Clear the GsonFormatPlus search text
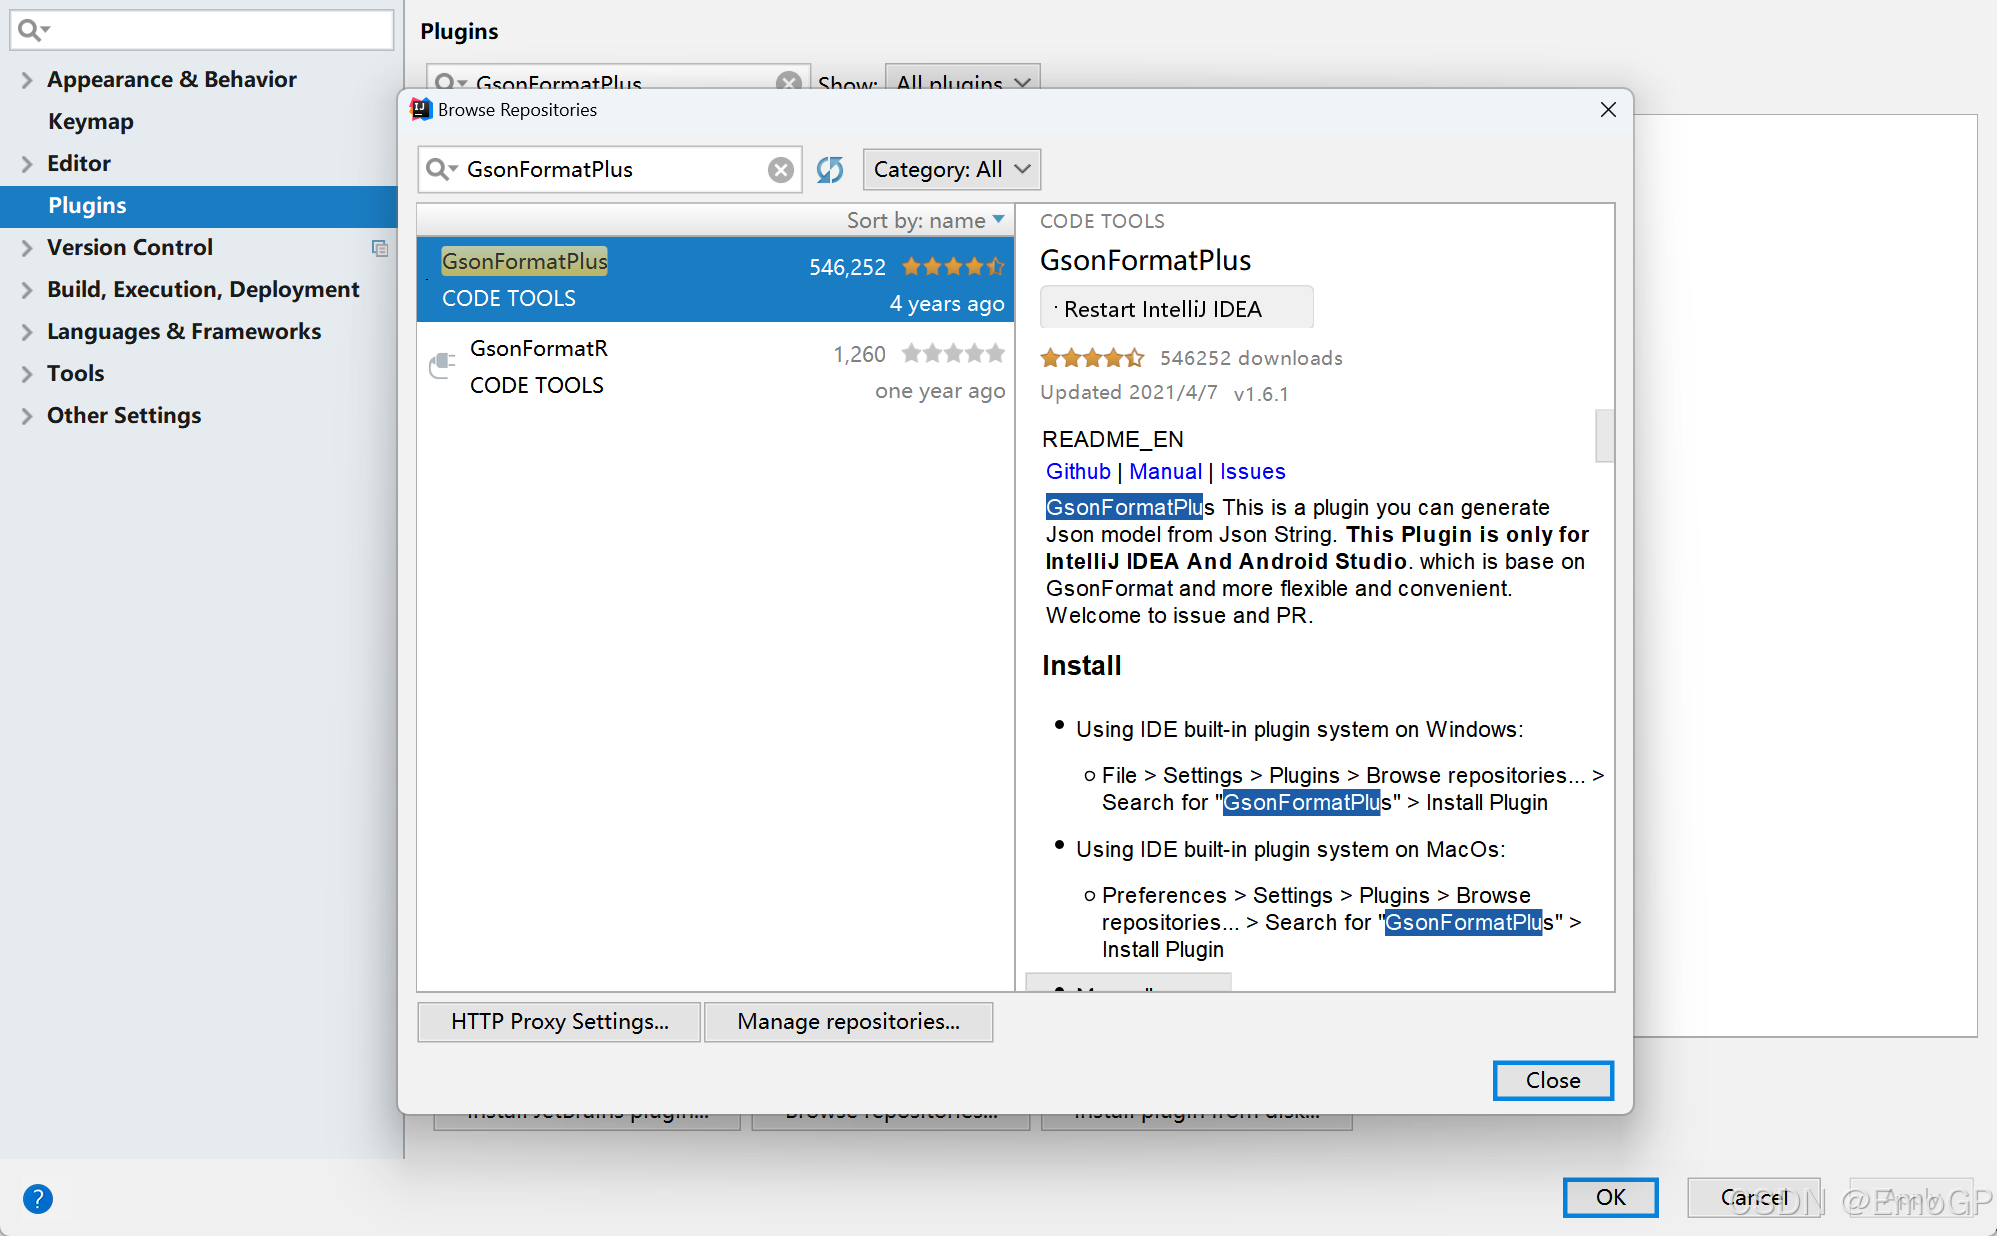Viewport: 1997px width, 1236px height. [x=780, y=170]
